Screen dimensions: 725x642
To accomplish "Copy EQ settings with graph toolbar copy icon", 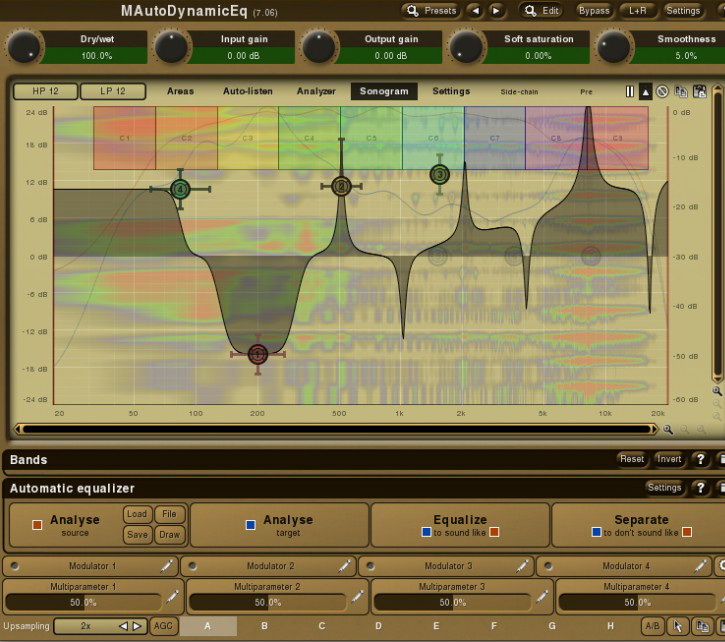I will 681,92.
